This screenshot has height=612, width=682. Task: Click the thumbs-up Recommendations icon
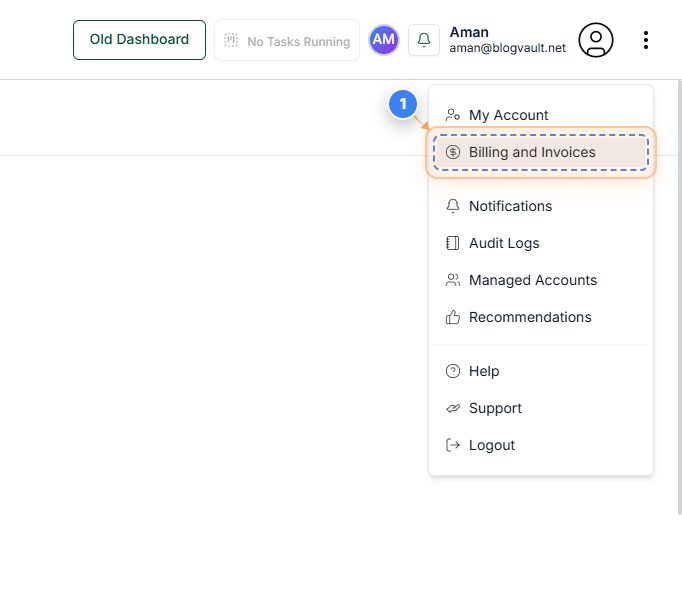[453, 317]
